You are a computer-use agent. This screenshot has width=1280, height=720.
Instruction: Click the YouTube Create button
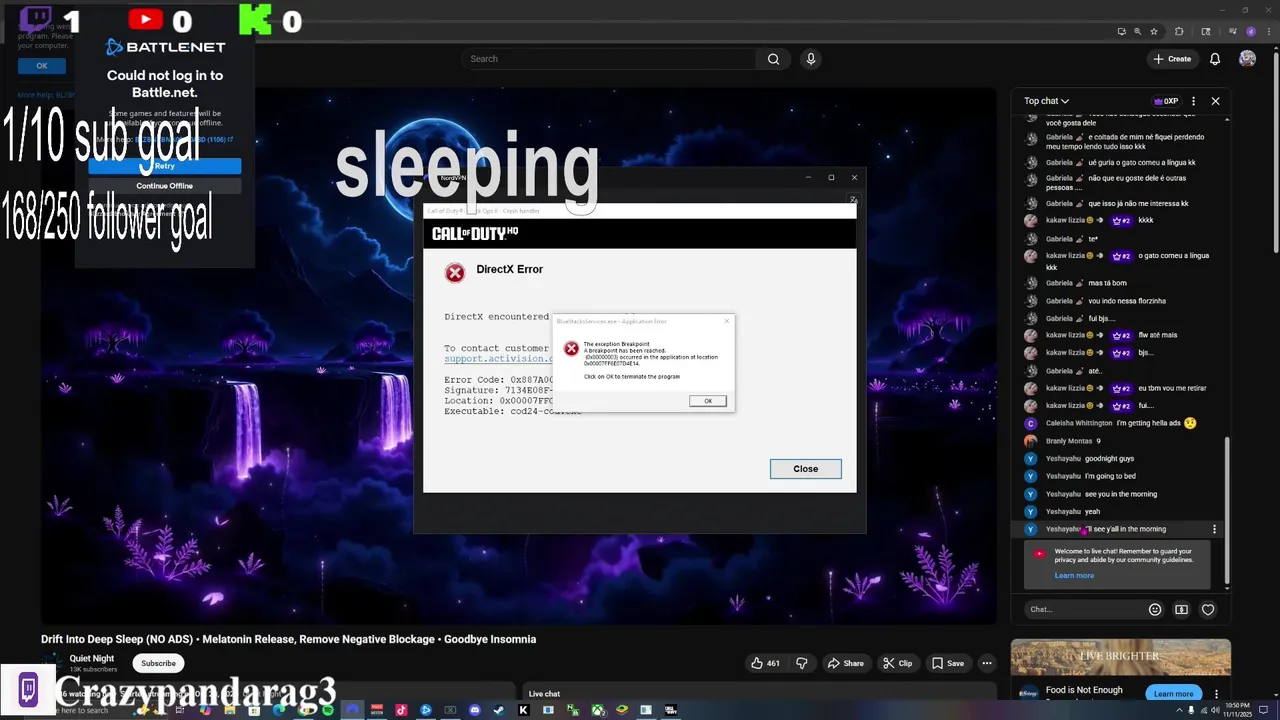[1172, 59]
